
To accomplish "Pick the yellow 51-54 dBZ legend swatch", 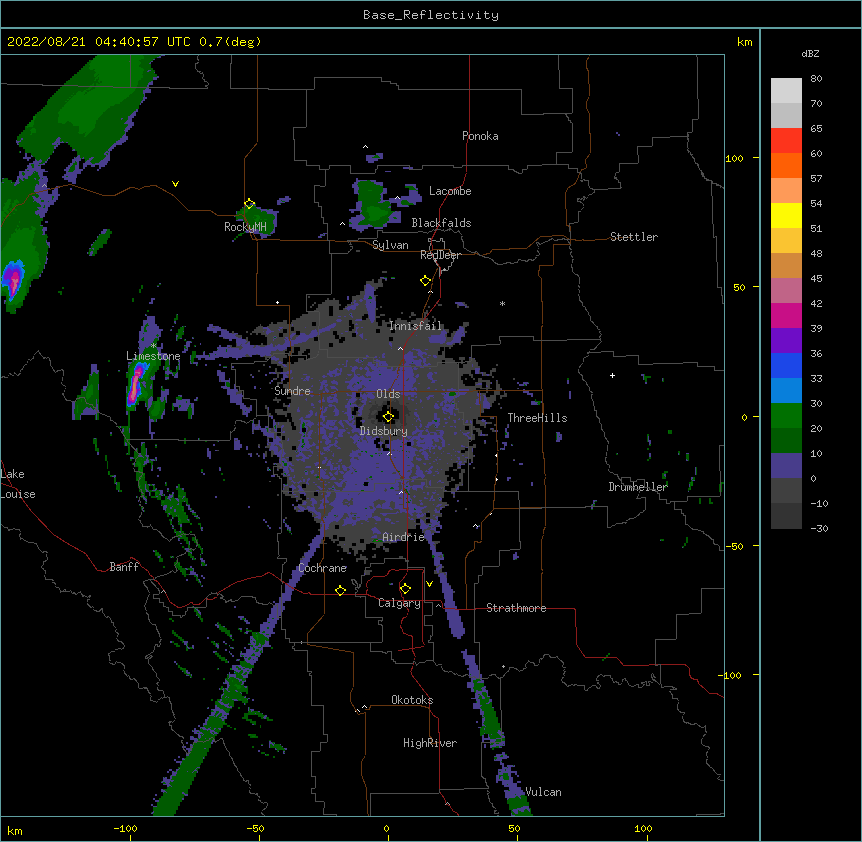I will coord(786,215).
